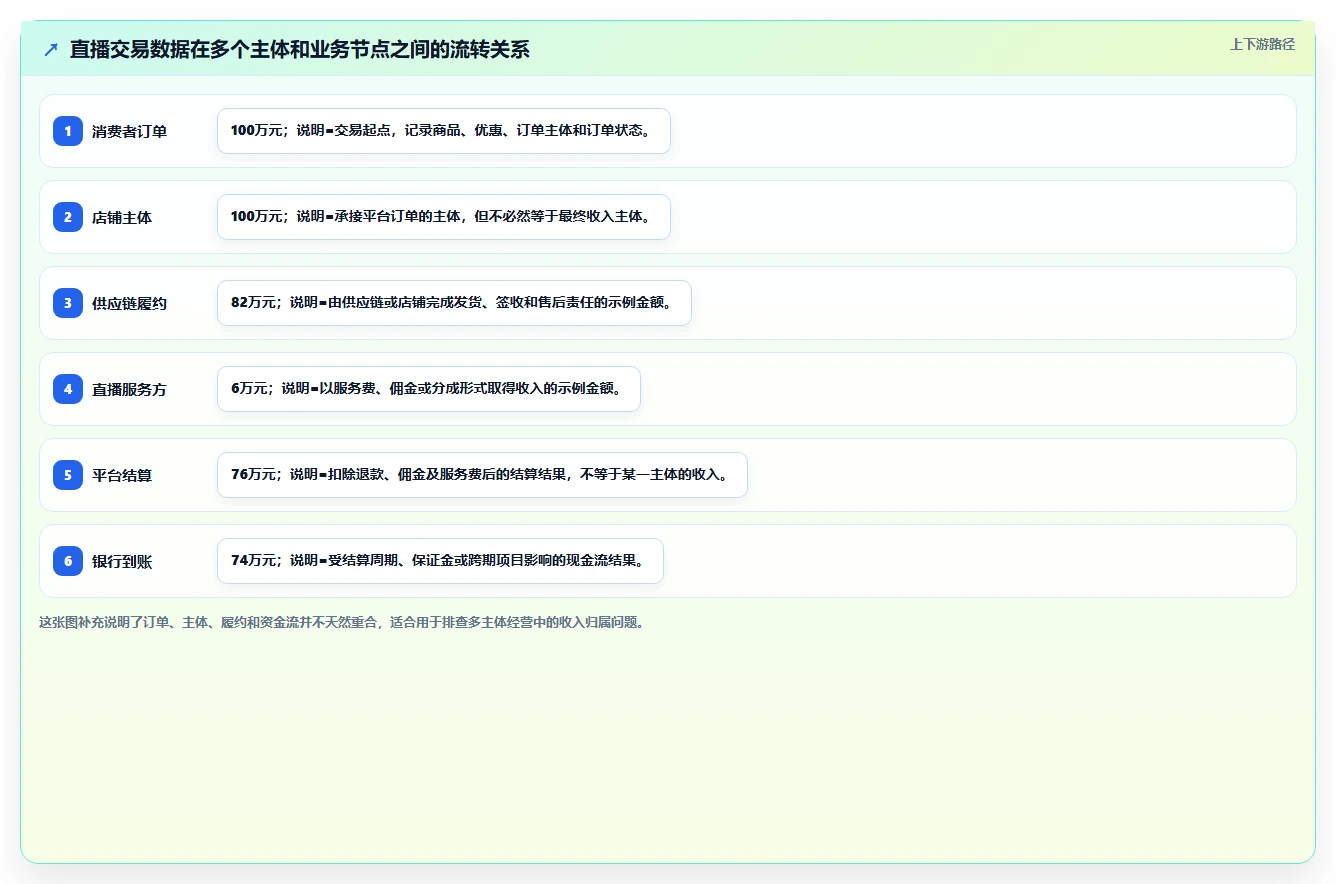The width and height of the screenshot is (1336, 884).
Task: Select the 供应链履约 label
Action: click(x=129, y=303)
